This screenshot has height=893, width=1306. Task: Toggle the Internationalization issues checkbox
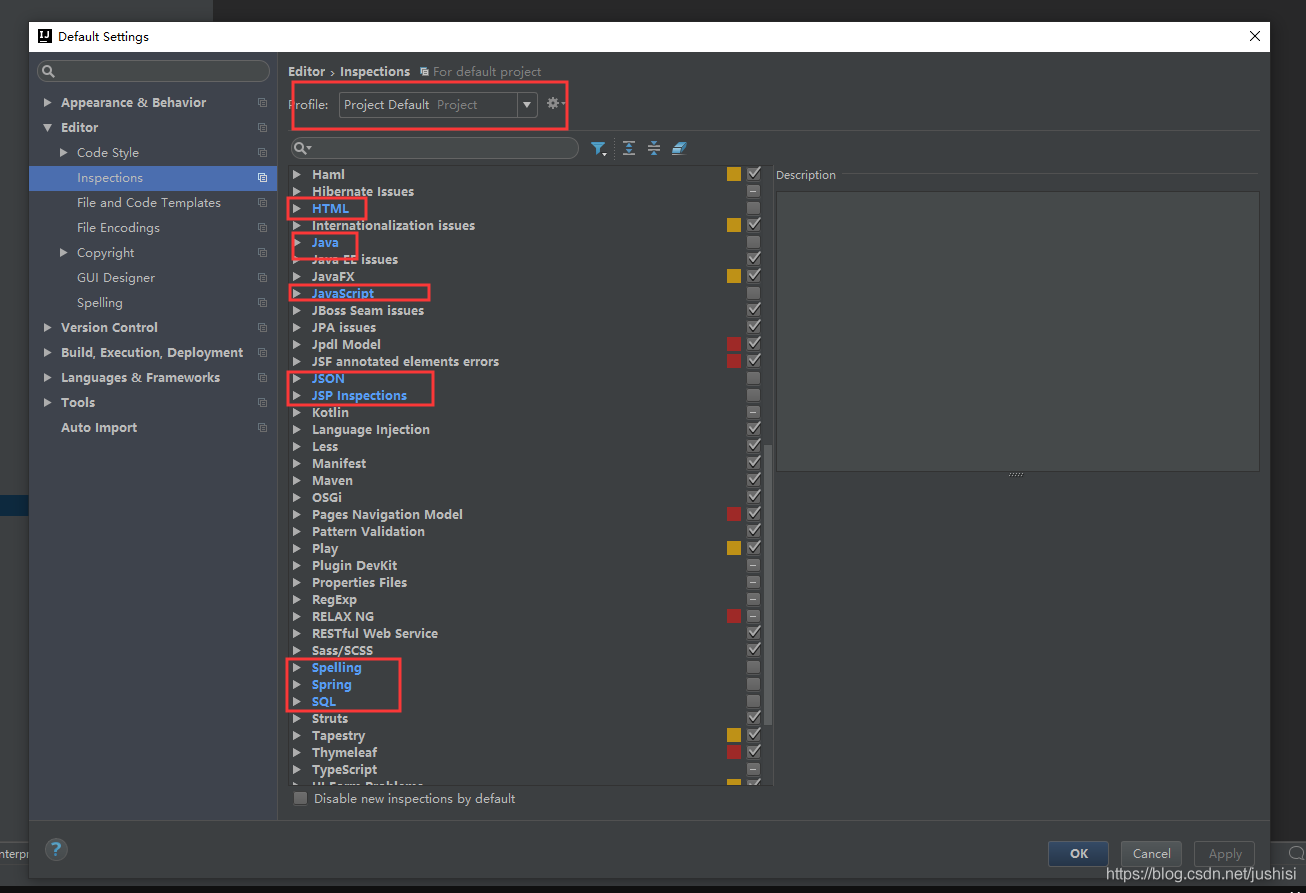pos(754,225)
